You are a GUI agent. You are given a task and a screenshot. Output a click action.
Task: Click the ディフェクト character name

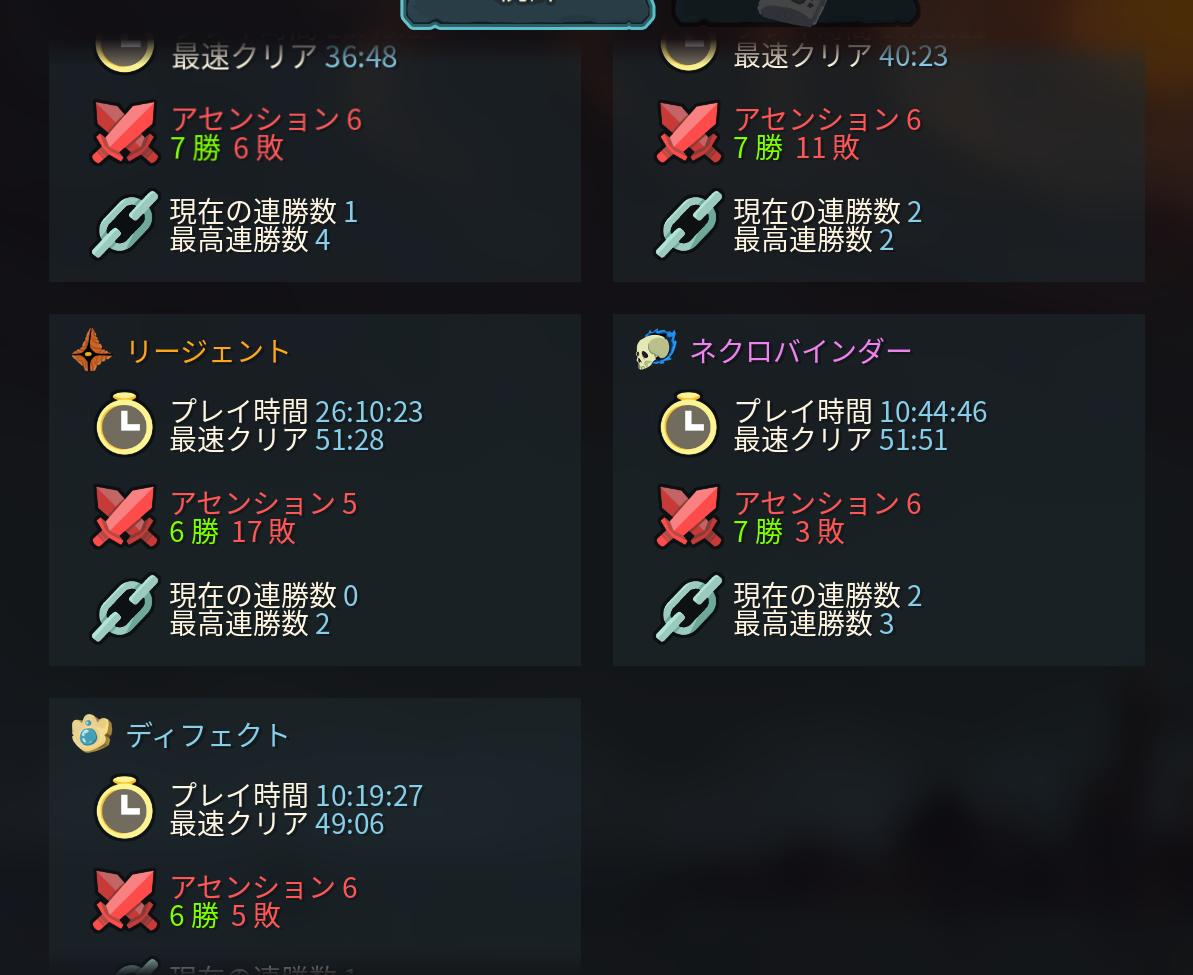(208, 735)
